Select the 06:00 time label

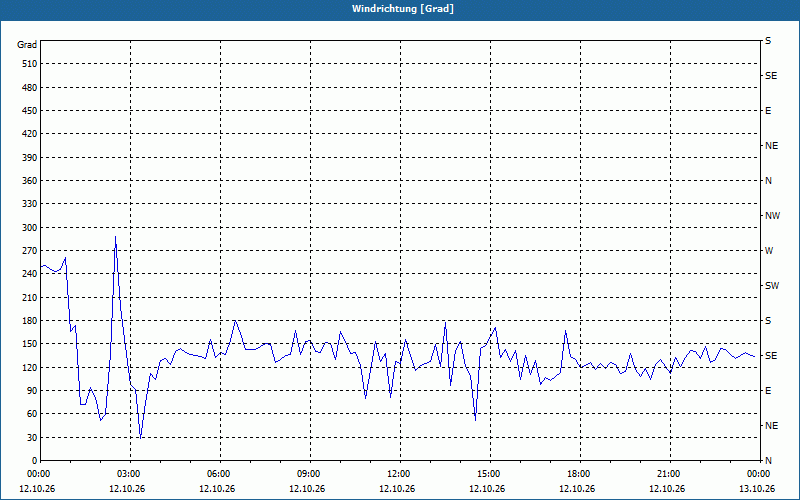[220, 473]
